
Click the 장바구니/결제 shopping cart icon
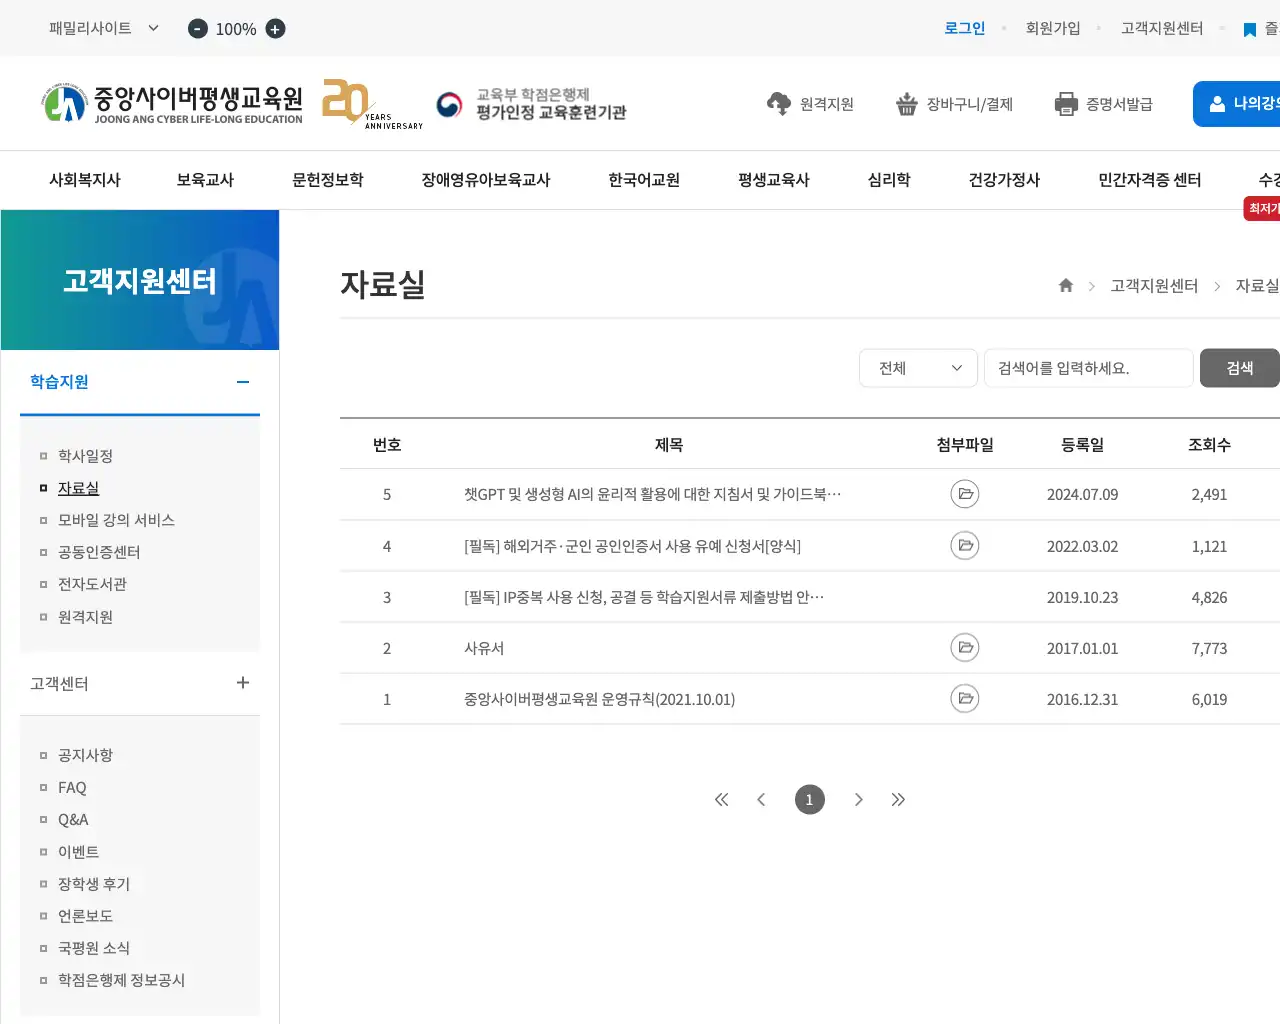tap(906, 103)
